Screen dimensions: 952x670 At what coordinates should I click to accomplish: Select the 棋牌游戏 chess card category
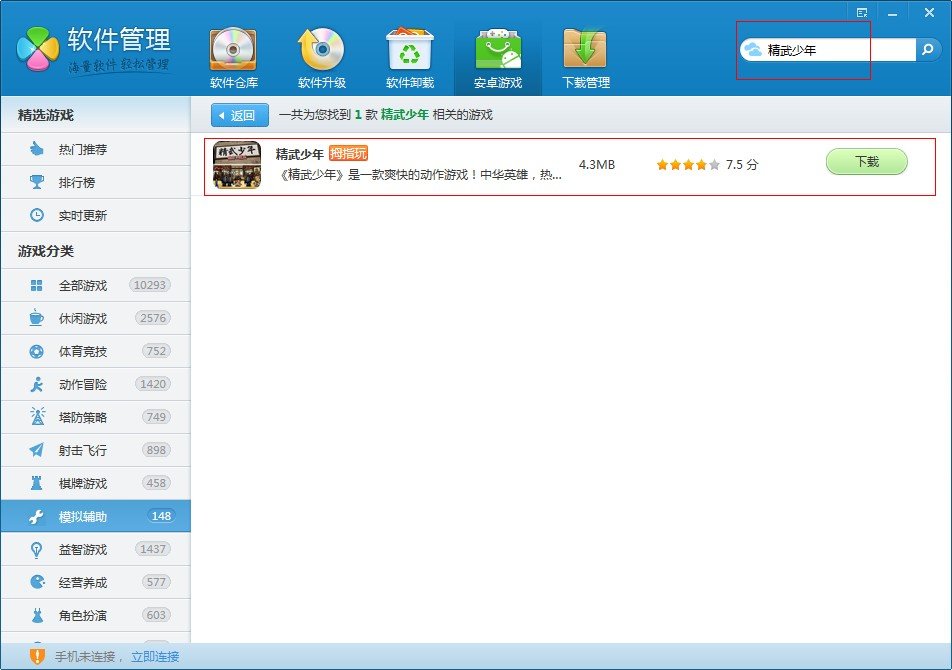click(83, 483)
